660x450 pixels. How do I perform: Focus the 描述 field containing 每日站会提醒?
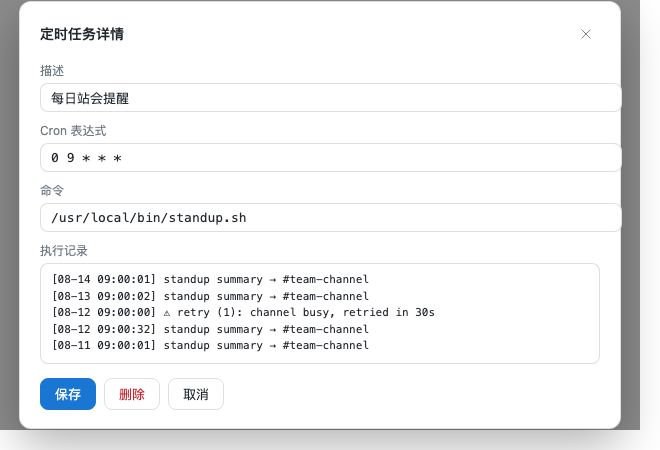click(x=330, y=98)
